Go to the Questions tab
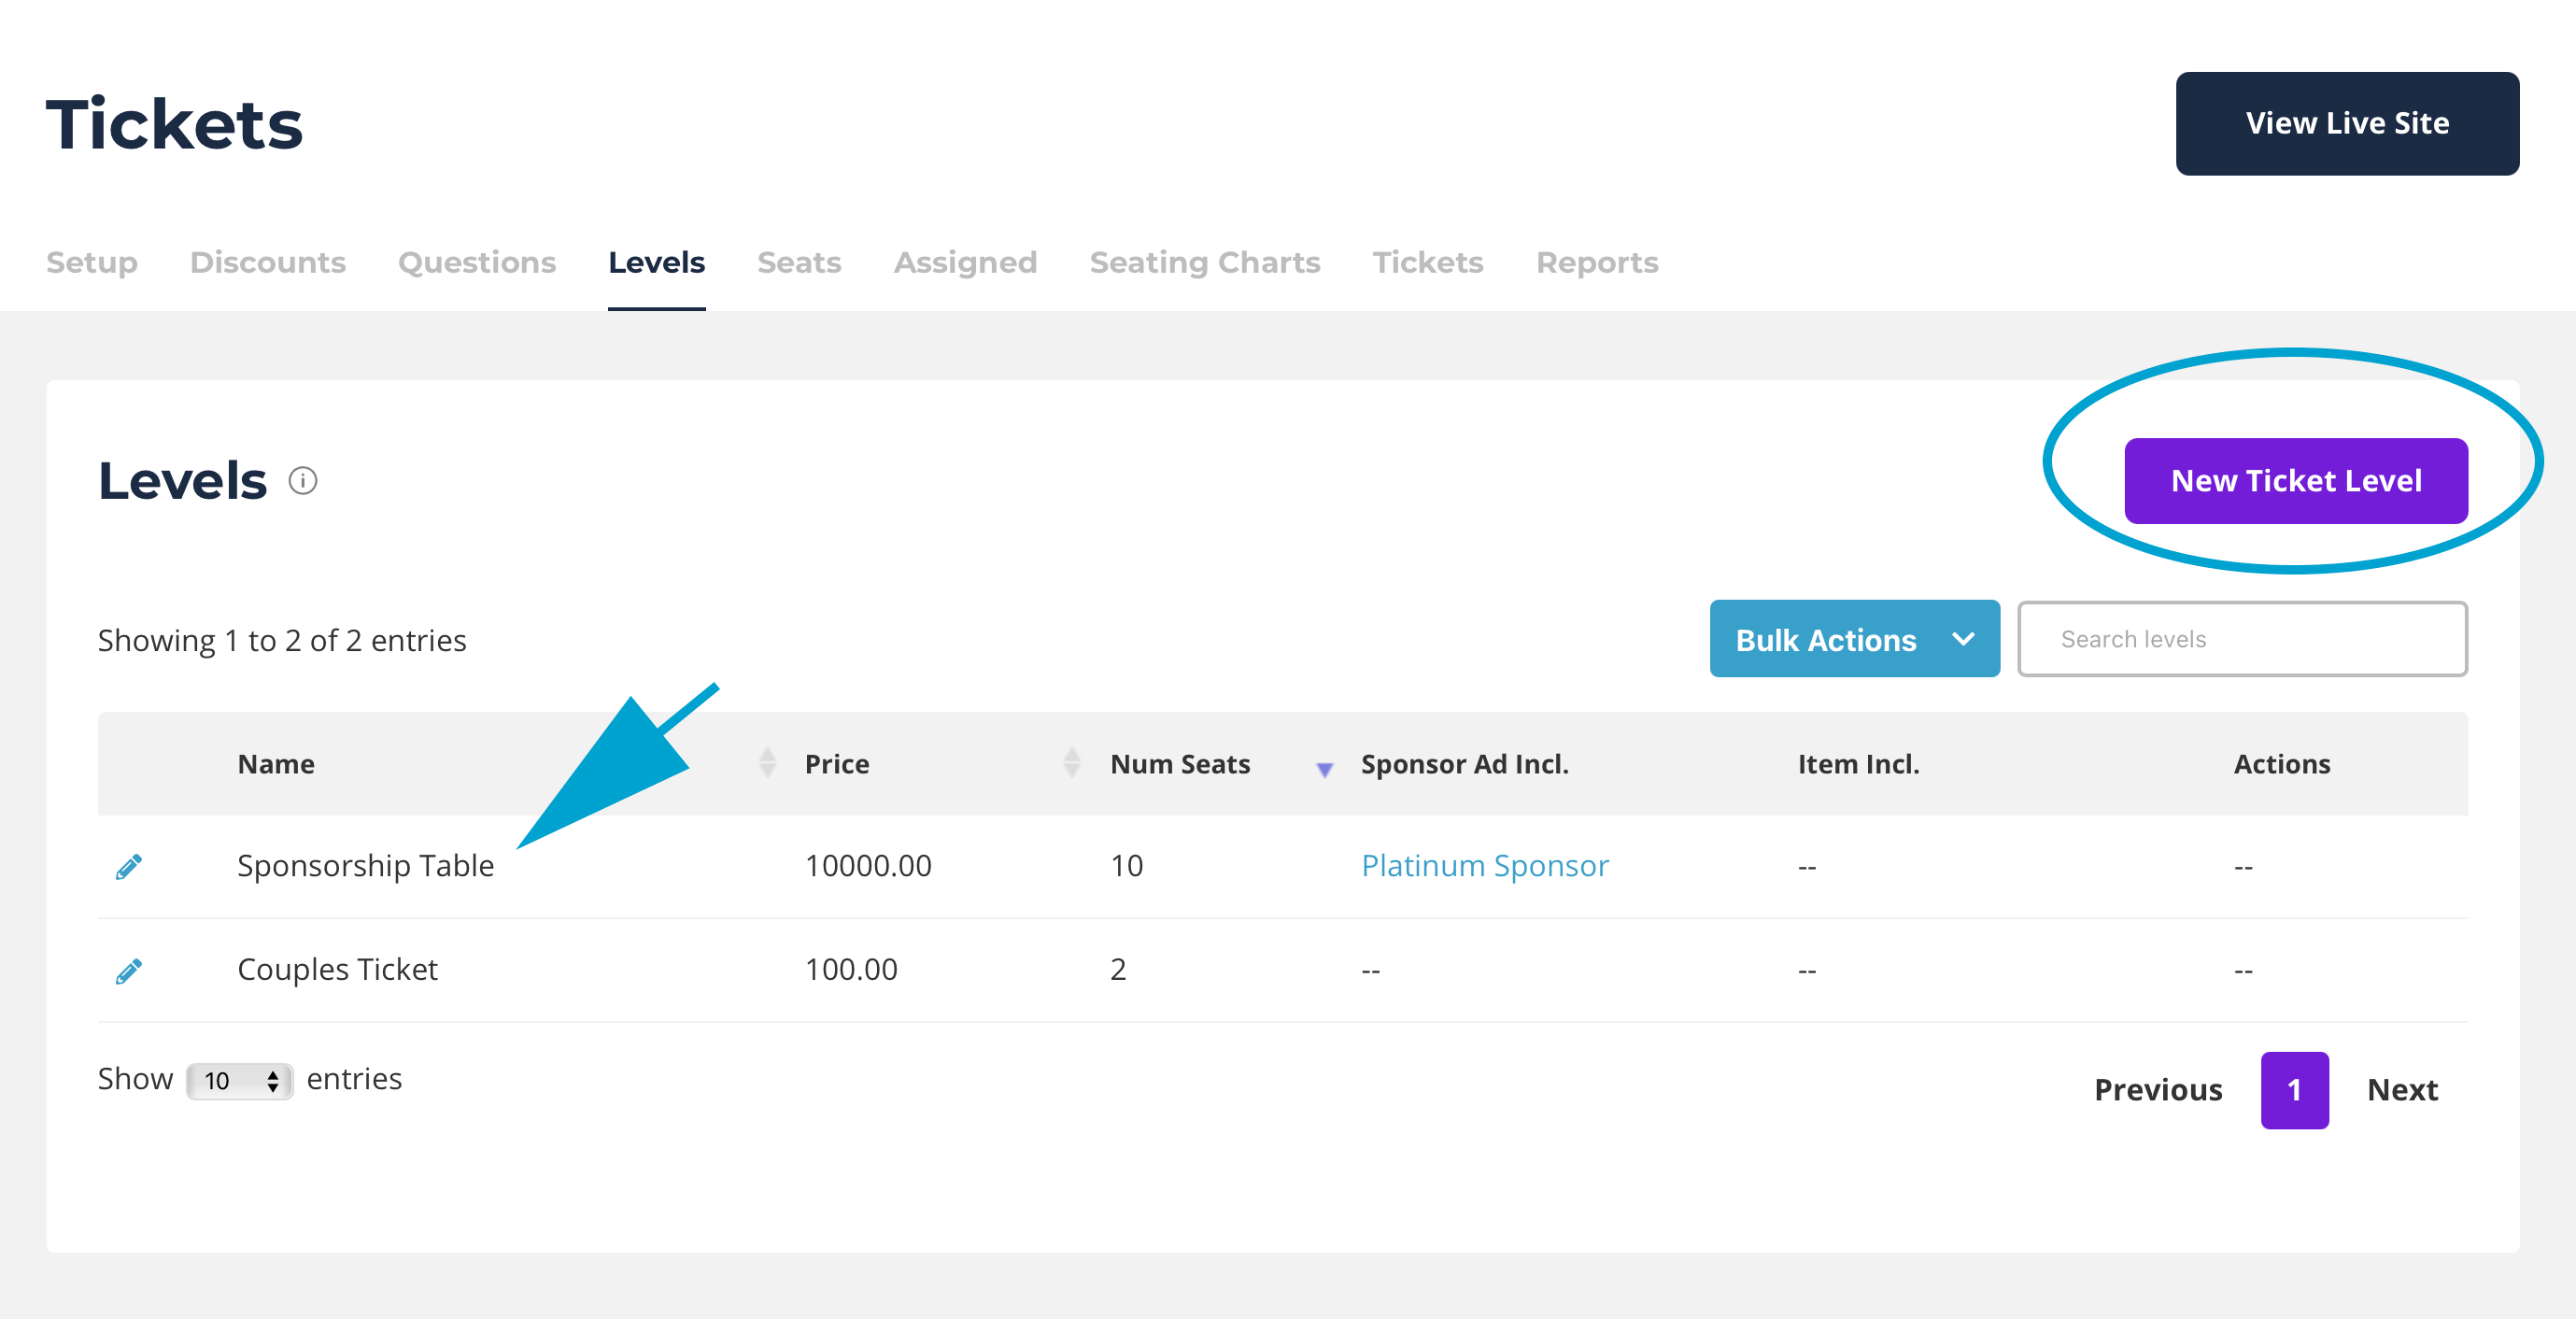This screenshot has height=1319, width=2576. pos(476,262)
